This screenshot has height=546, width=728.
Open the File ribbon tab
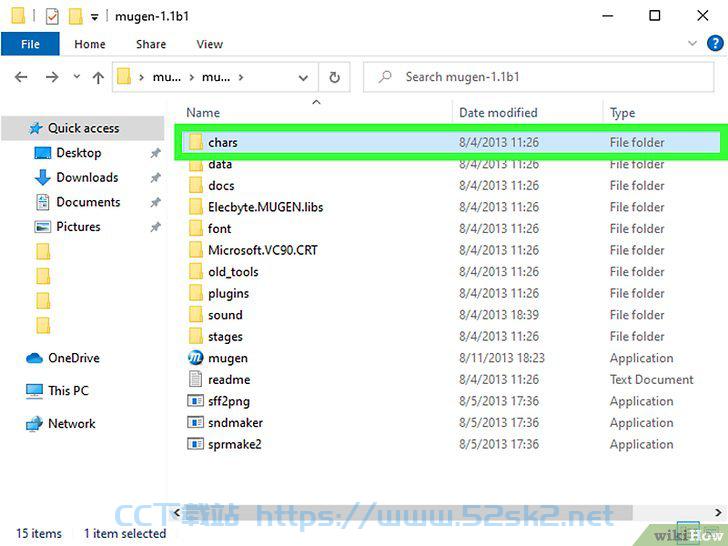coord(30,44)
